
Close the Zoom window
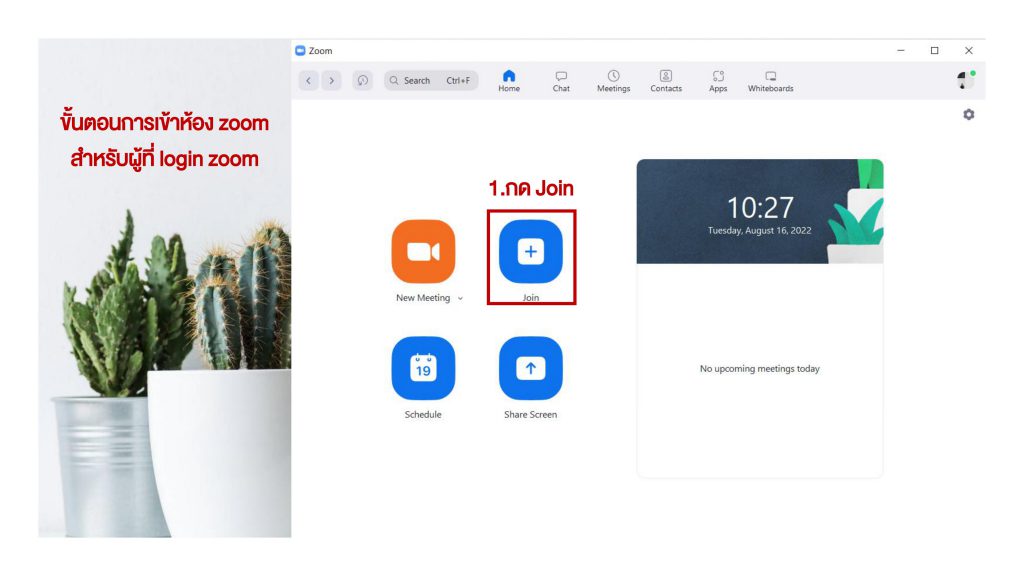pyautogui.click(x=968, y=50)
